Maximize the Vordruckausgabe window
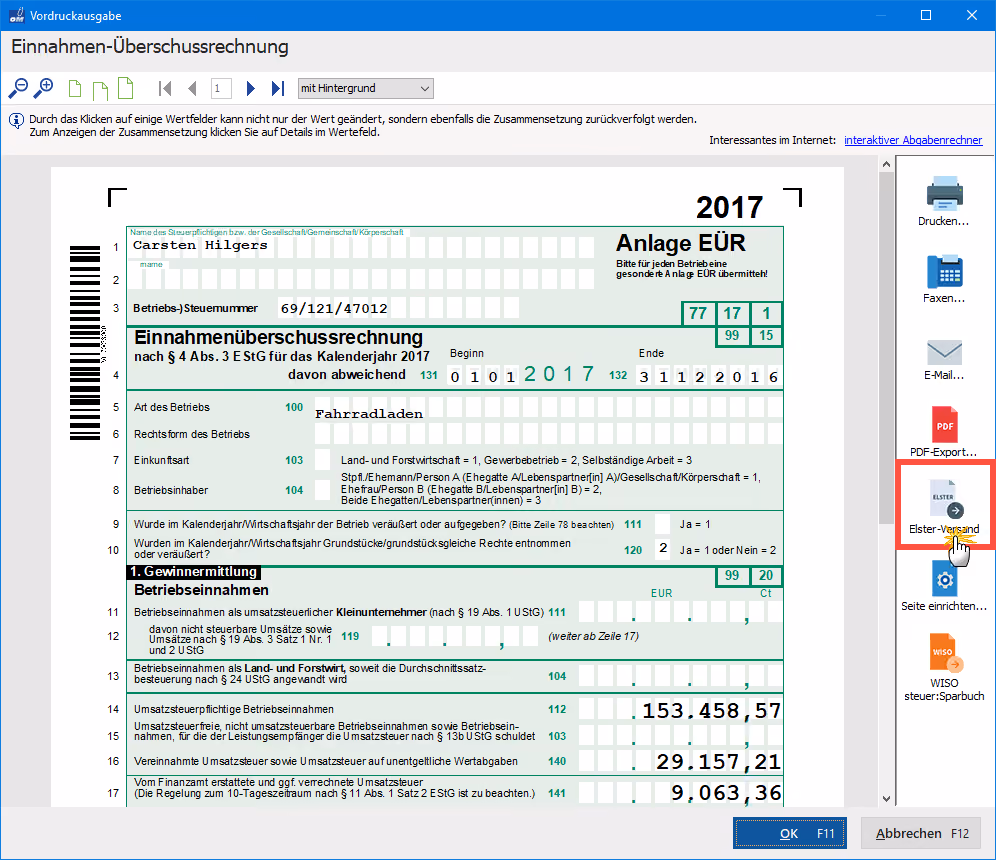The image size is (996, 860). coord(926,15)
